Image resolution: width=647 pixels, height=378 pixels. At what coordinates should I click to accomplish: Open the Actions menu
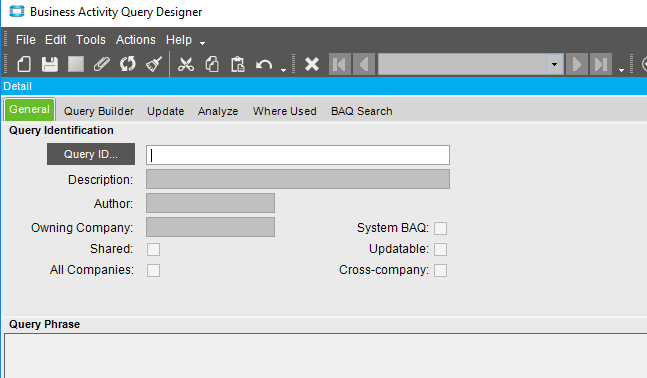[x=135, y=40]
